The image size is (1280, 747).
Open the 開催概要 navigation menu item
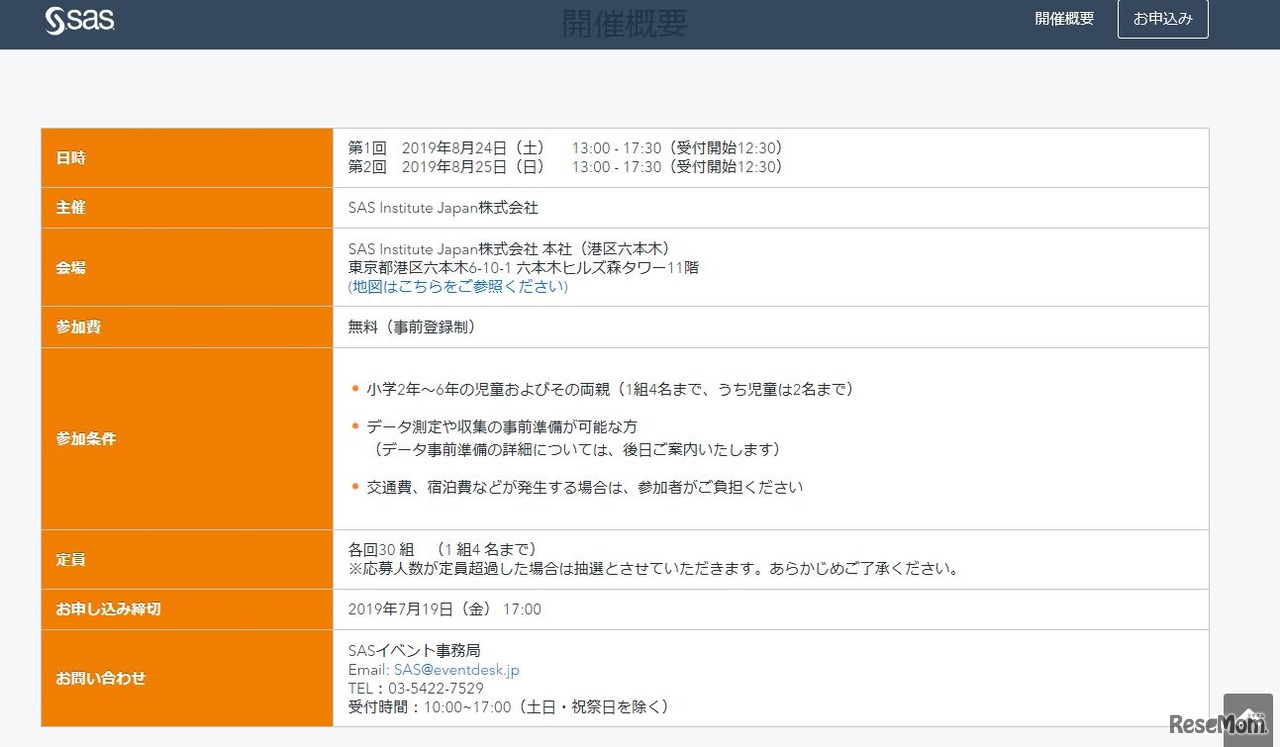coord(1064,18)
